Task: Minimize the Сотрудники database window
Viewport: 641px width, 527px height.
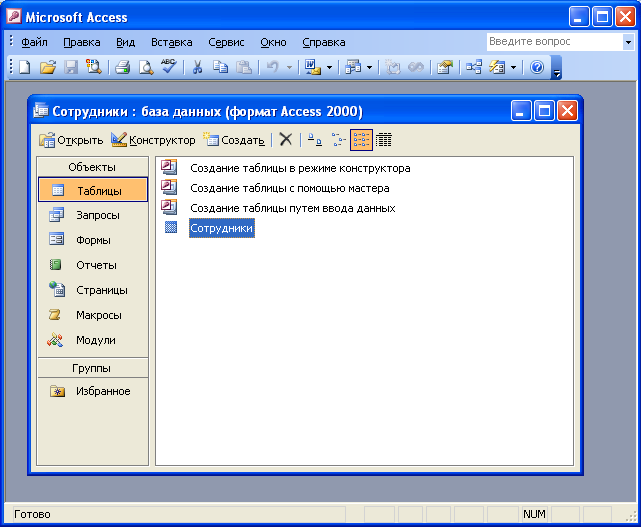Action: click(x=521, y=111)
